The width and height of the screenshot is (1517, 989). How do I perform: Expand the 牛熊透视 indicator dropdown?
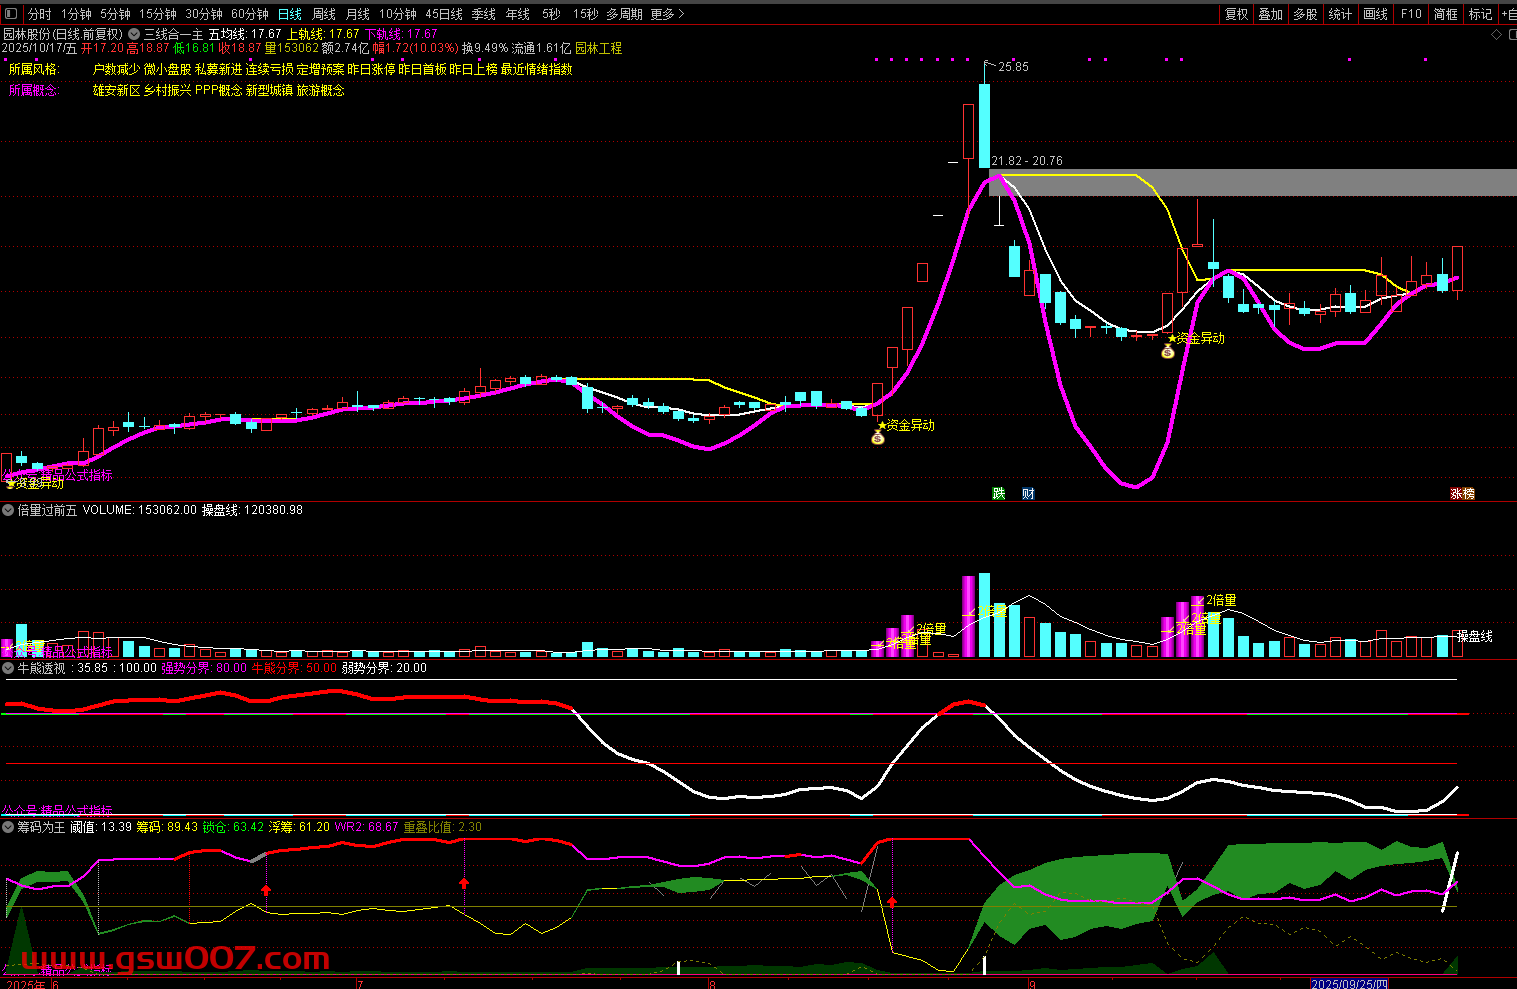pyautogui.click(x=8, y=668)
